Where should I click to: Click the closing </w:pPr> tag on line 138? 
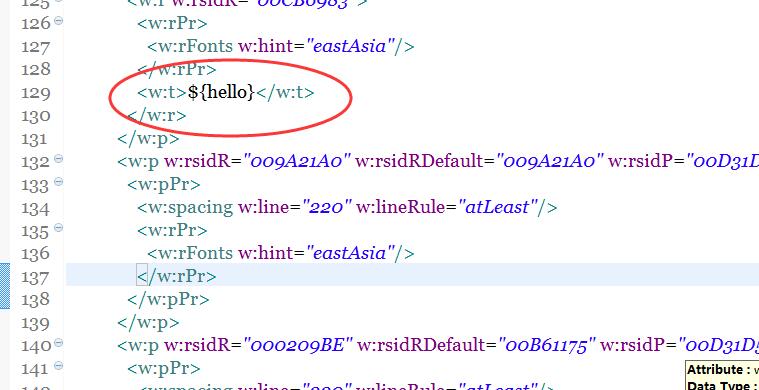tap(168, 299)
